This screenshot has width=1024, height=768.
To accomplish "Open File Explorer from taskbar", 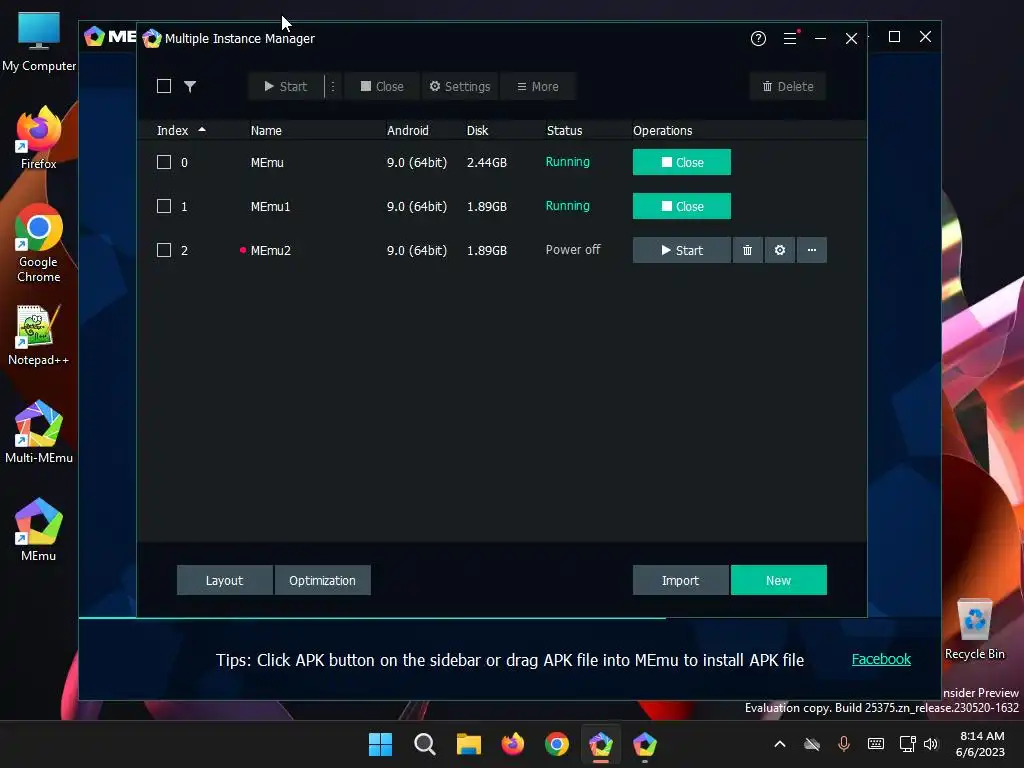I will pos(469,744).
